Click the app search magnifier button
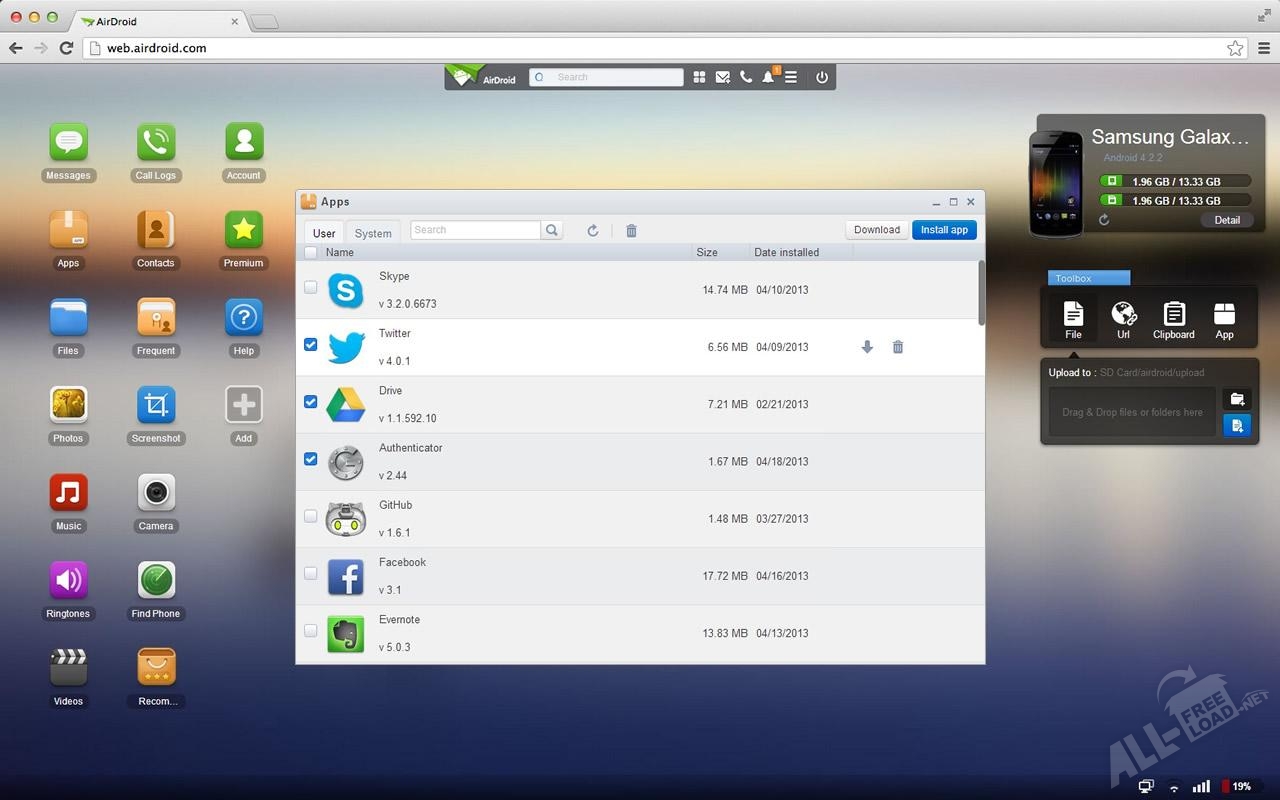The width and height of the screenshot is (1280, 800). (x=551, y=230)
